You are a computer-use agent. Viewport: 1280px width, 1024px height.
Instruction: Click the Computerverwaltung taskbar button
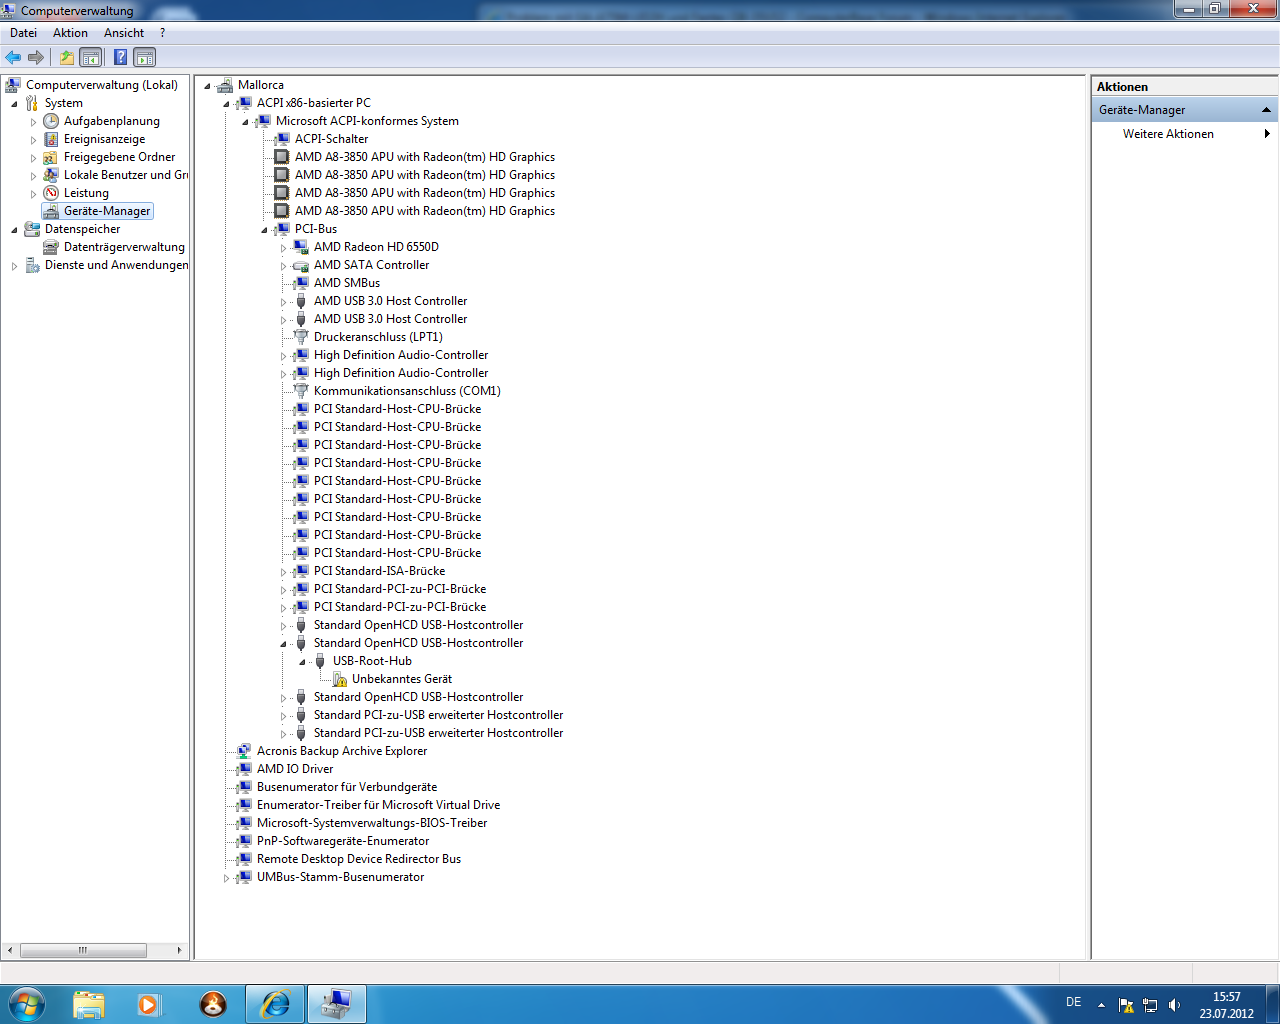pyautogui.click(x=337, y=1004)
